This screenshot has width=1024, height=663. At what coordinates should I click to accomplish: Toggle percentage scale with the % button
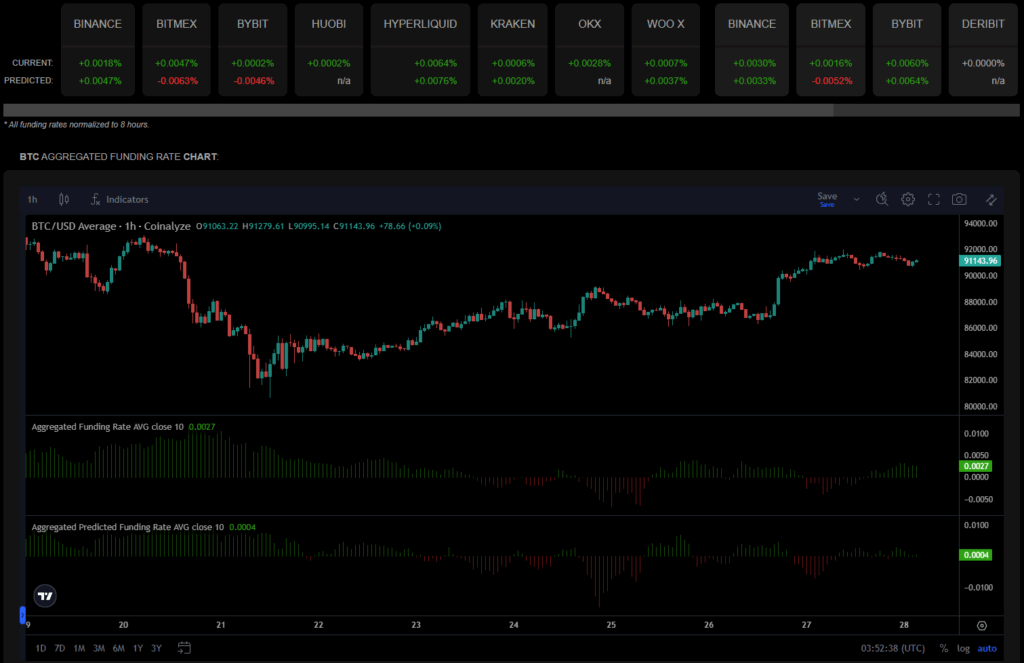coord(943,648)
